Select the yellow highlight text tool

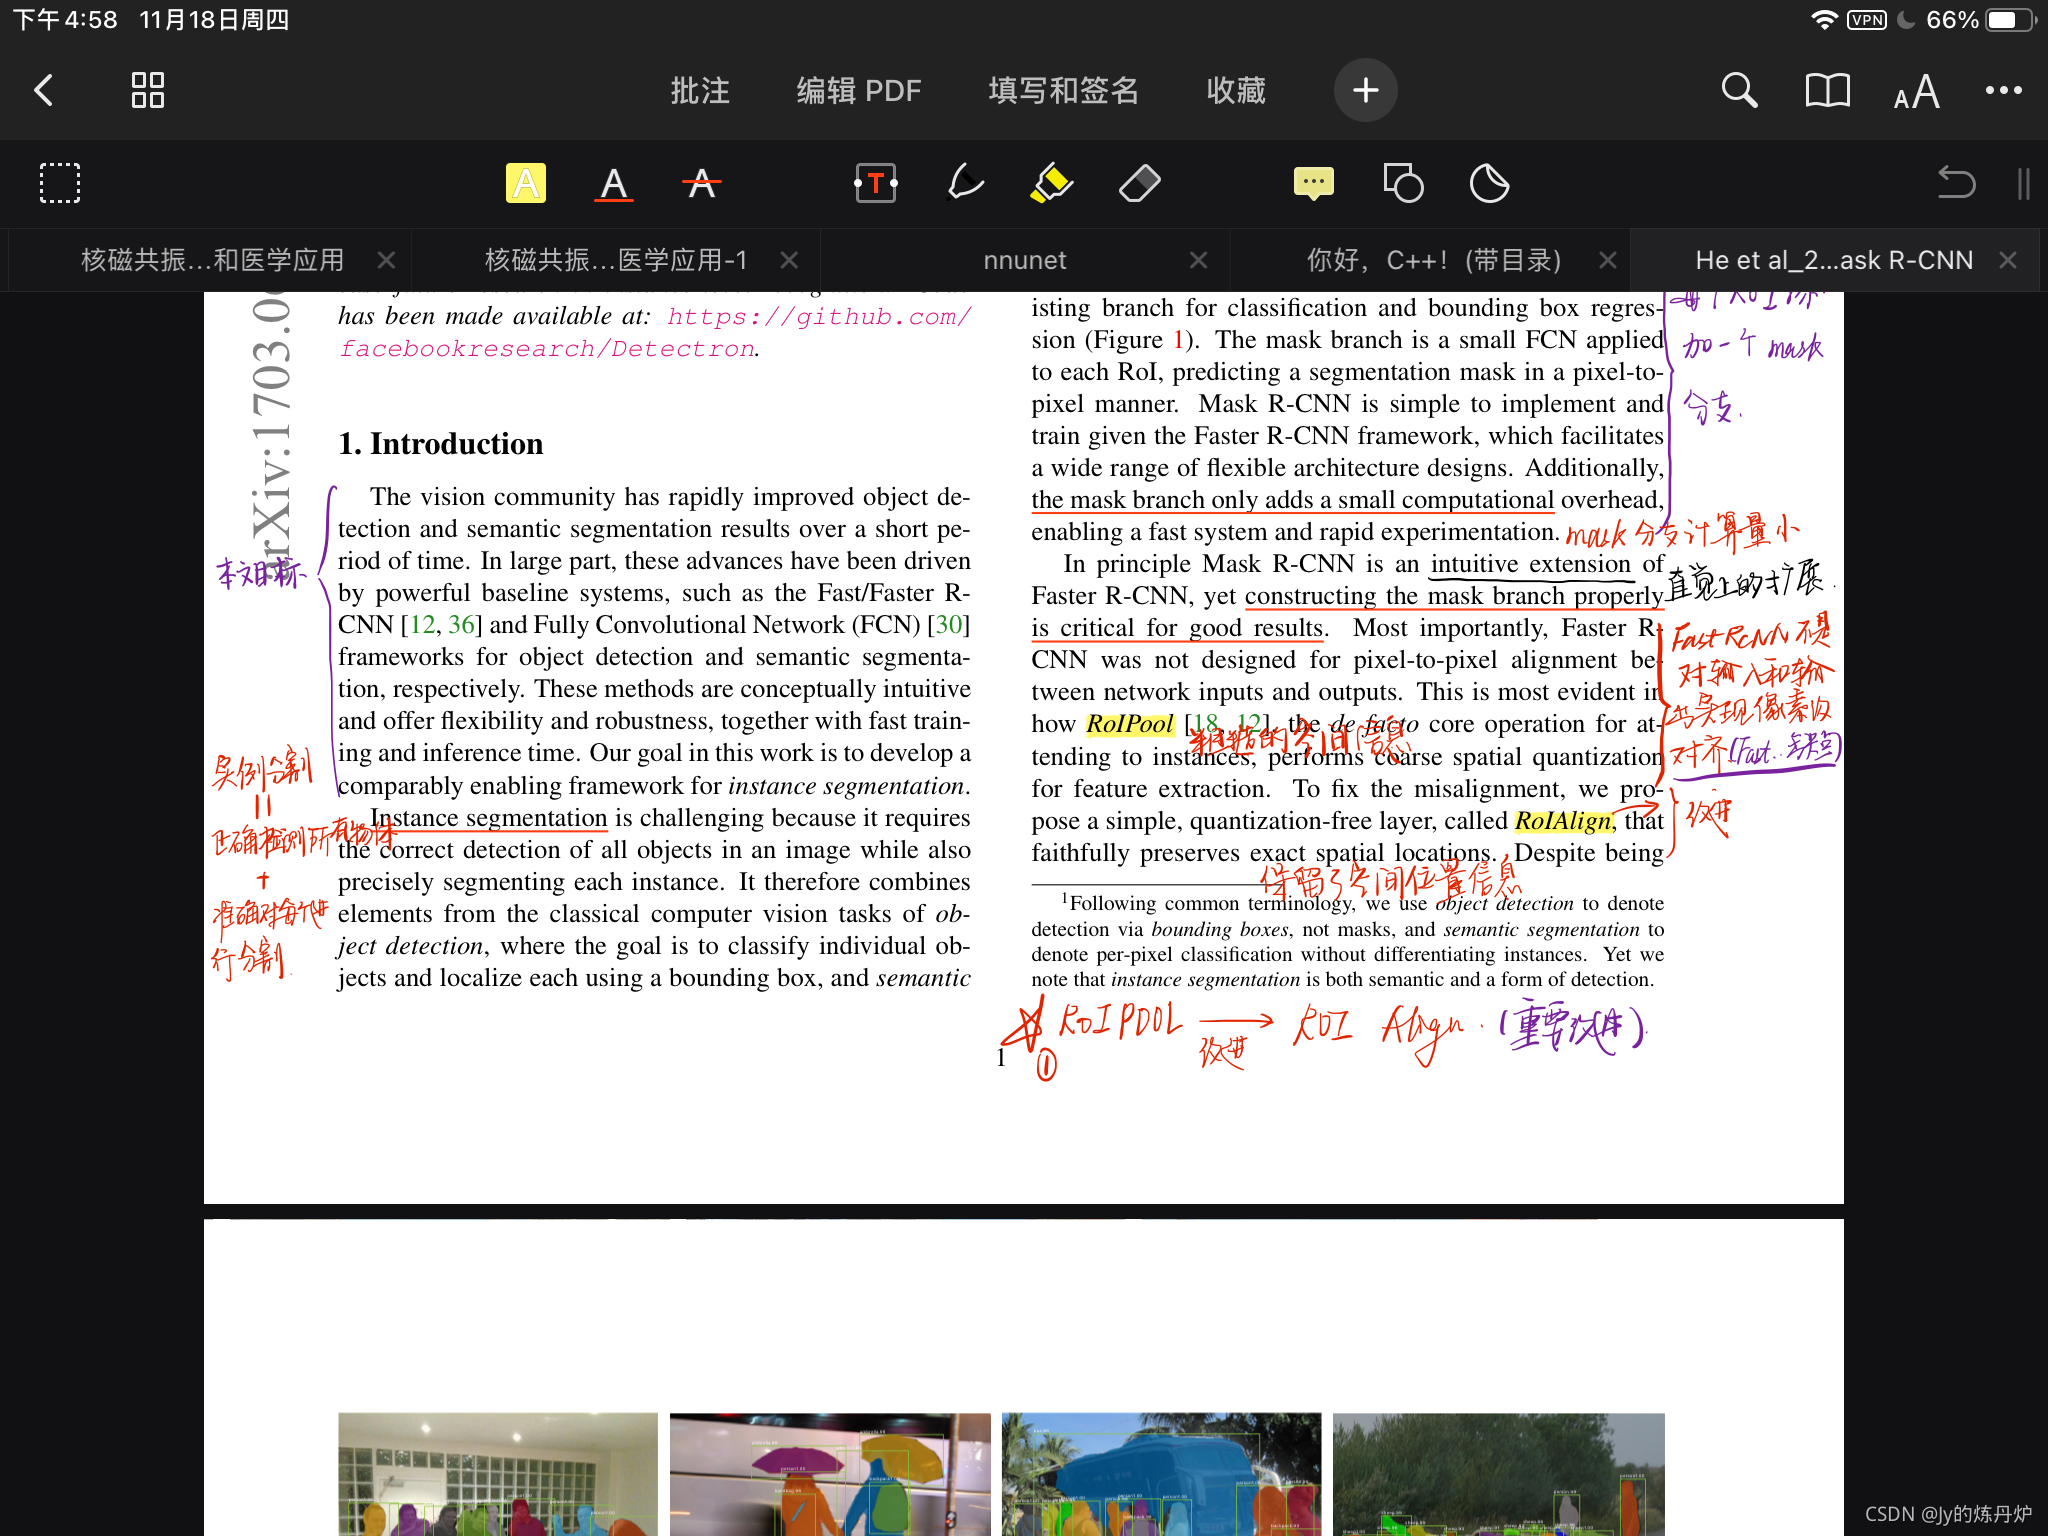tap(525, 183)
